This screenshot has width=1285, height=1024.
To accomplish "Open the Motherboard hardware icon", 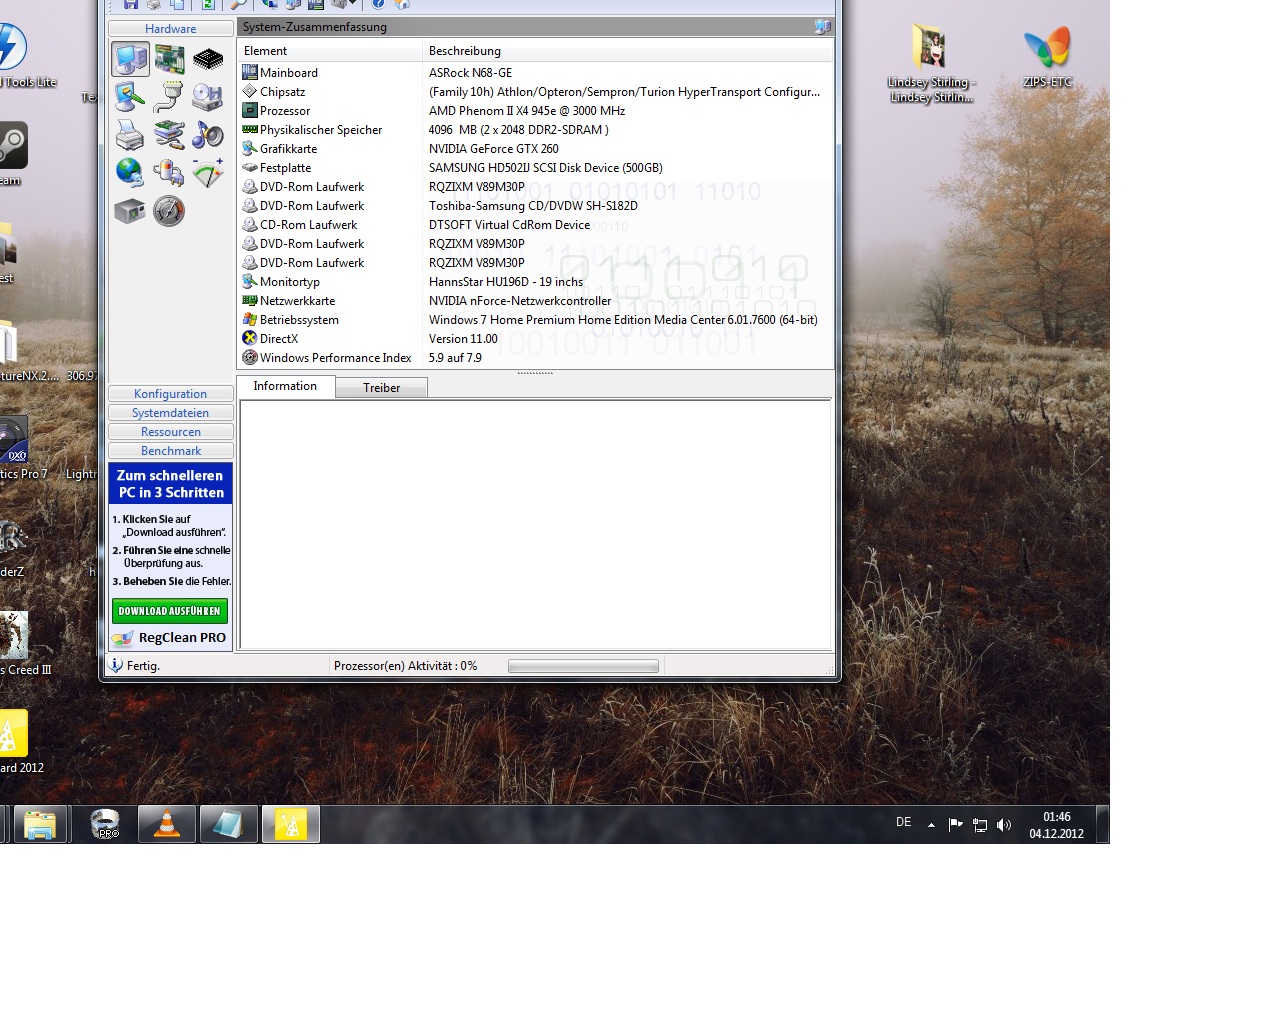I will 169,59.
